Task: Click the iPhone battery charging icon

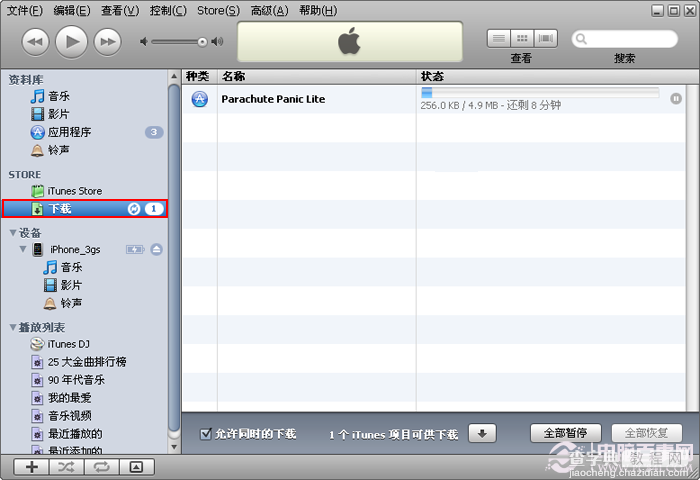Action: point(135,249)
